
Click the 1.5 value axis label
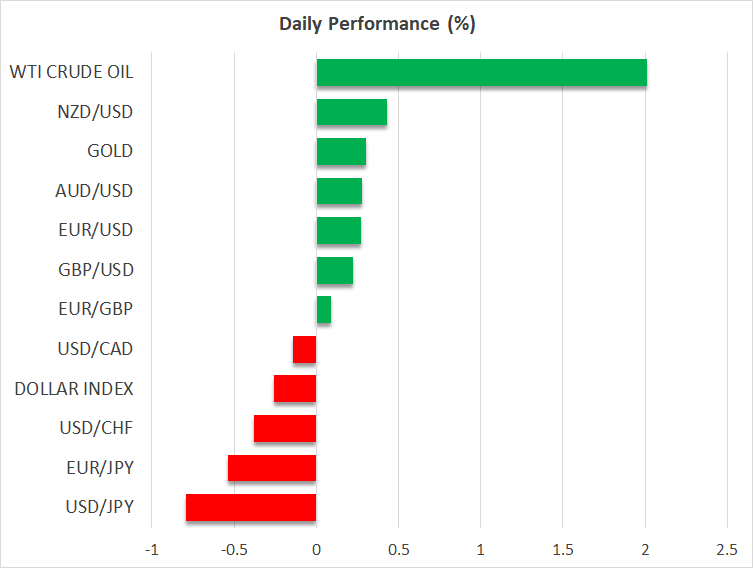(x=563, y=549)
